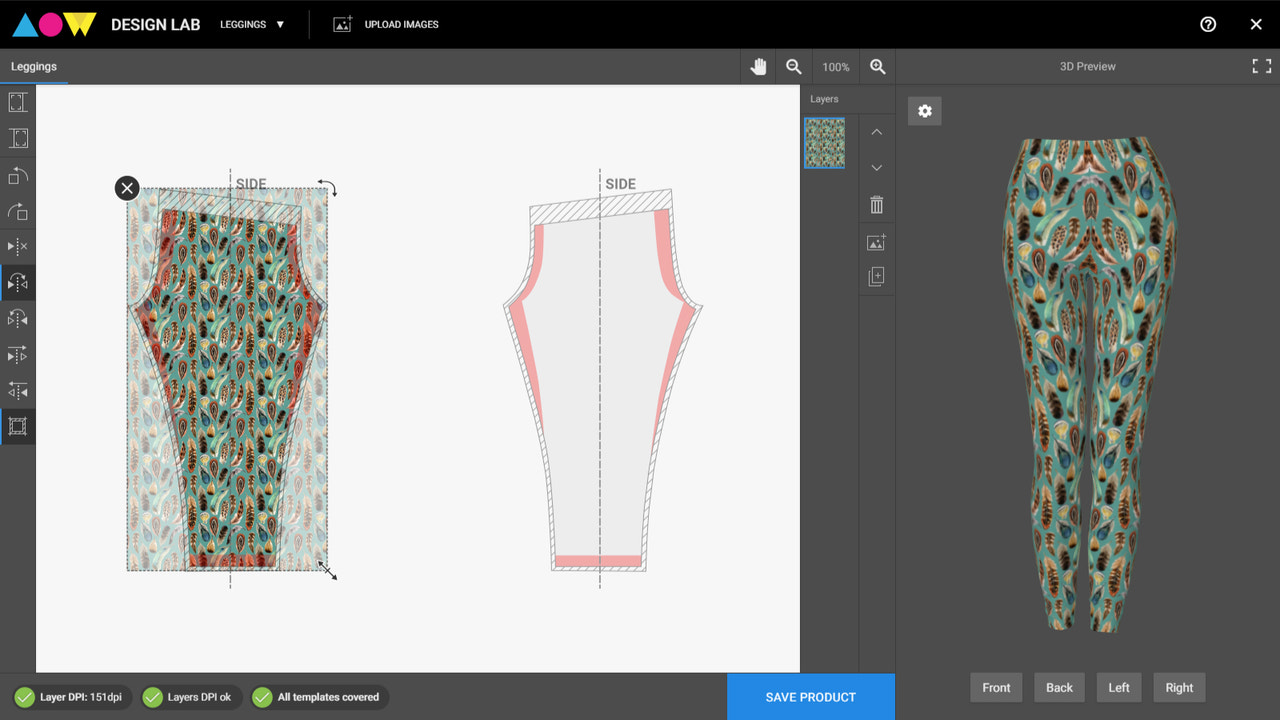This screenshot has height=720, width=1280.
Task: Click SAVE PRODUCT
Action: coord(810,696)
